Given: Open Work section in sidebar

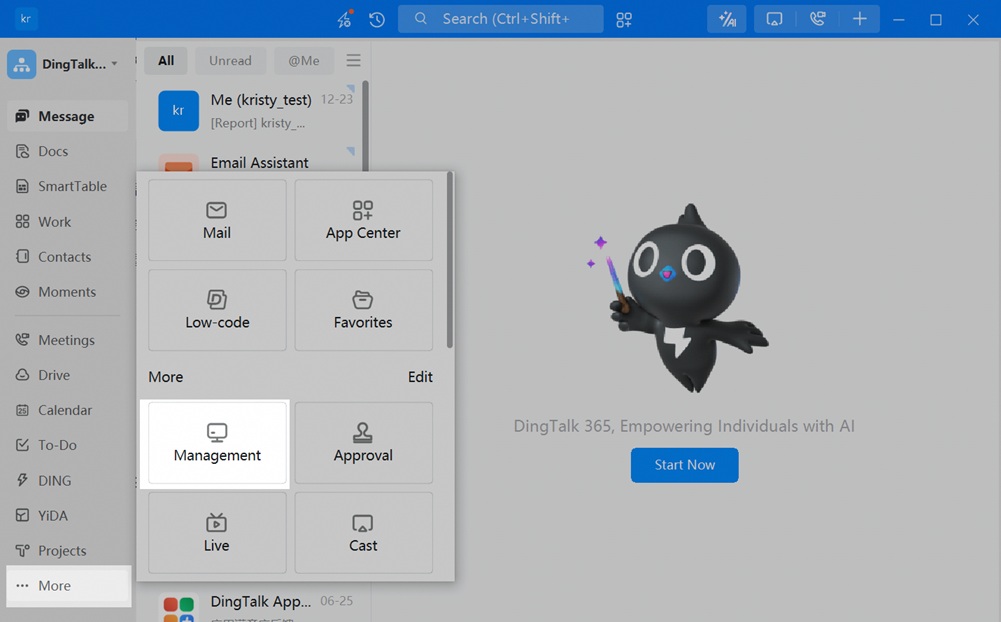Looking at the screenshot, I should pyautogui.click(x=68, y=222).
